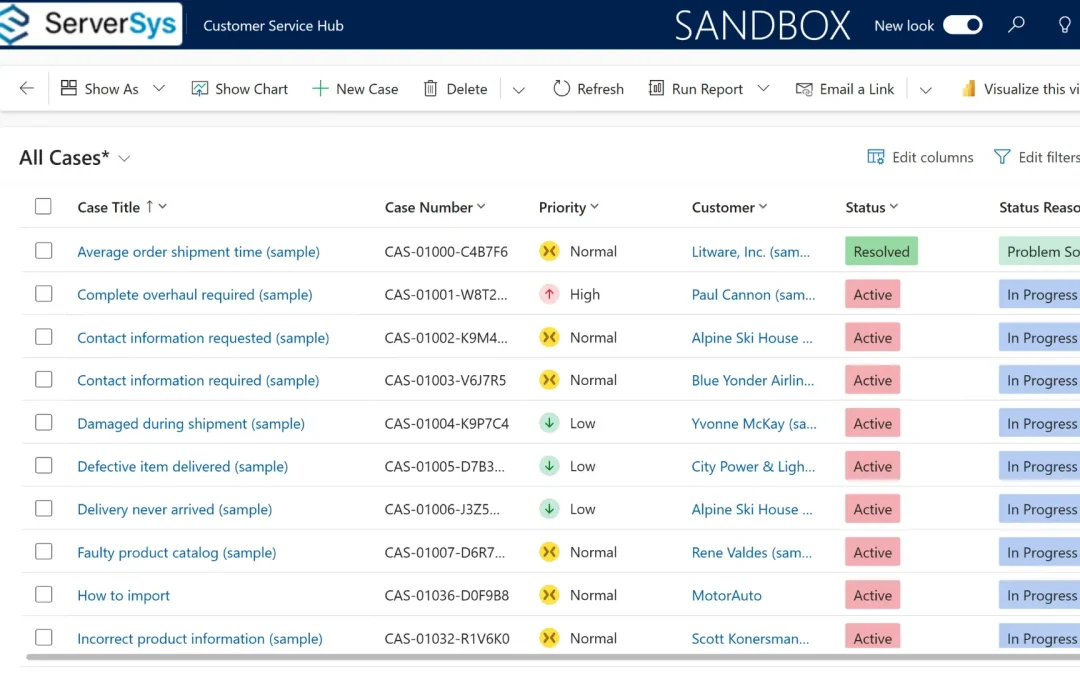Expand the Run Report dropdown arrow
This screenshot has width=1080, height=675.
coord(763,88)
